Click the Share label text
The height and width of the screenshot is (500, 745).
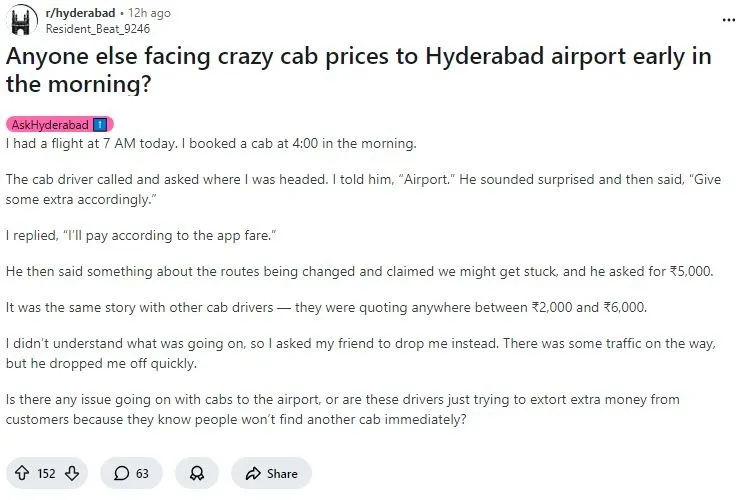(x=282, y=473)
